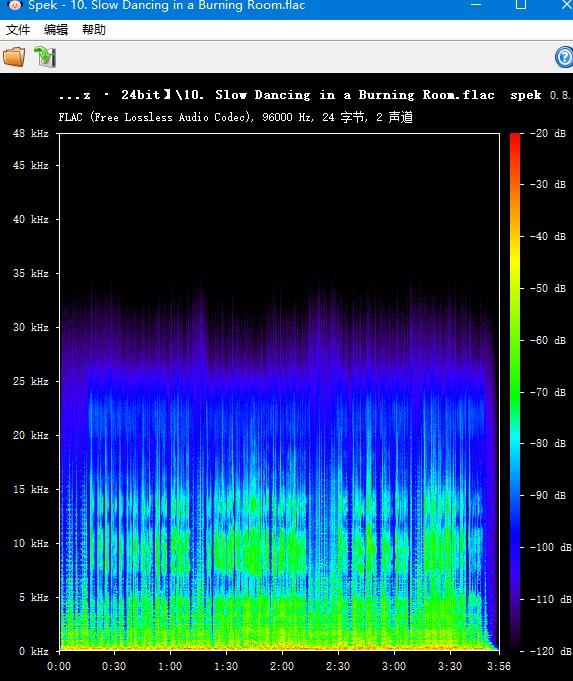The image size is (573, 681).
Task: Click the Spek app icon in title bar
Action: coord(15,5)
